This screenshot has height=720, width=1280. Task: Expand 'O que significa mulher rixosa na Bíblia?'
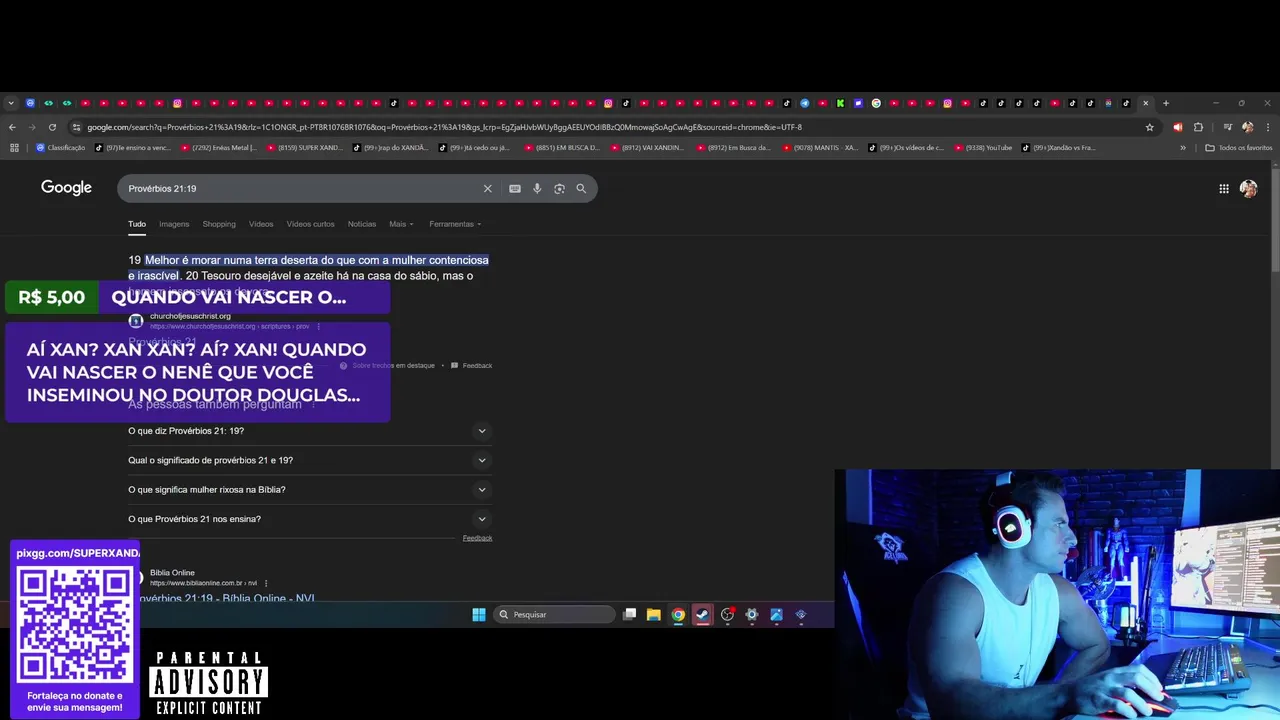[x=309, y=490]
